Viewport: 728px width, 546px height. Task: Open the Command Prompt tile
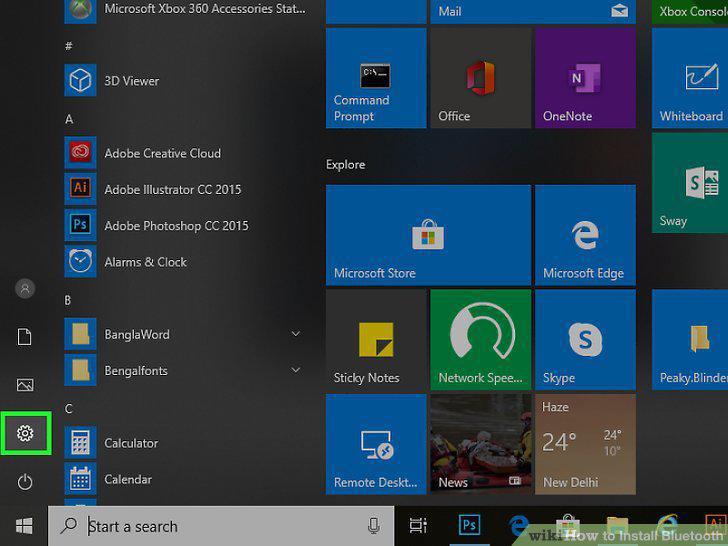(376, 78)
